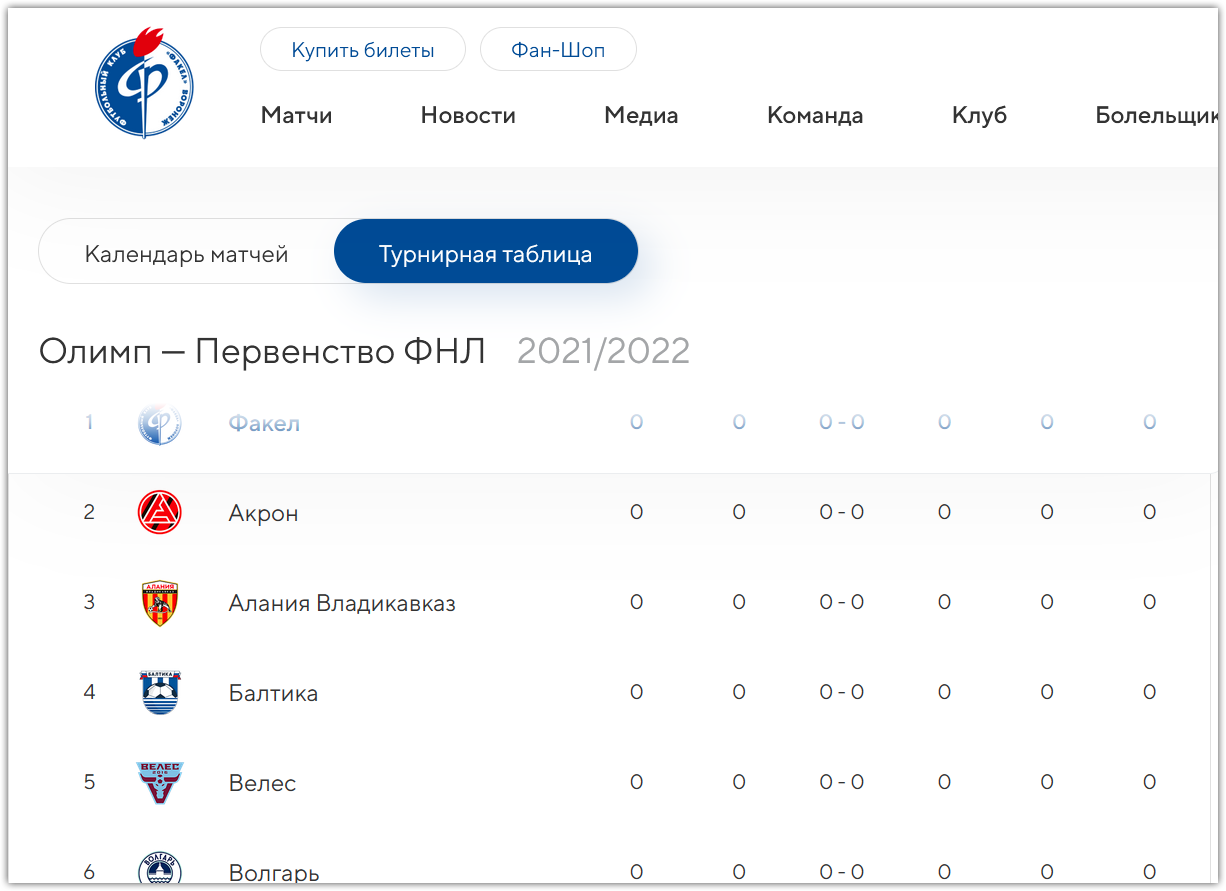
Task: Click the Алания Владикавказ team crest
Action: click(159, 603)
